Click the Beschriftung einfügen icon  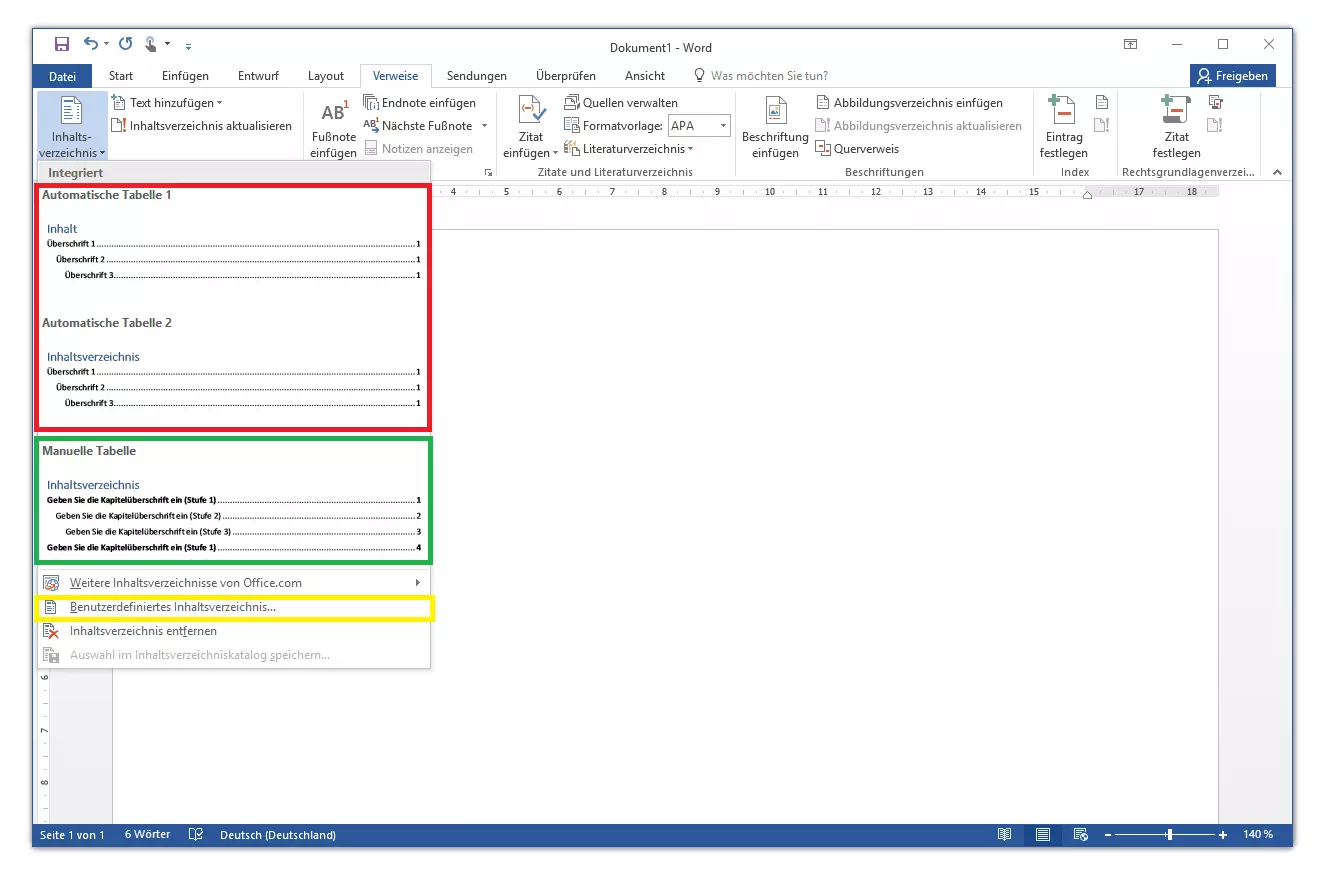point(776,110)
